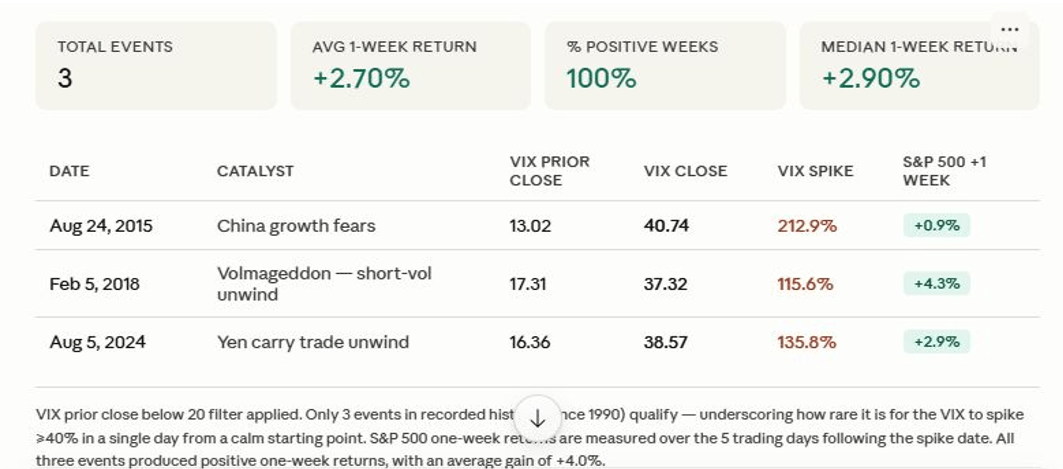Open the three-dot more options menu

point(1009,30)
